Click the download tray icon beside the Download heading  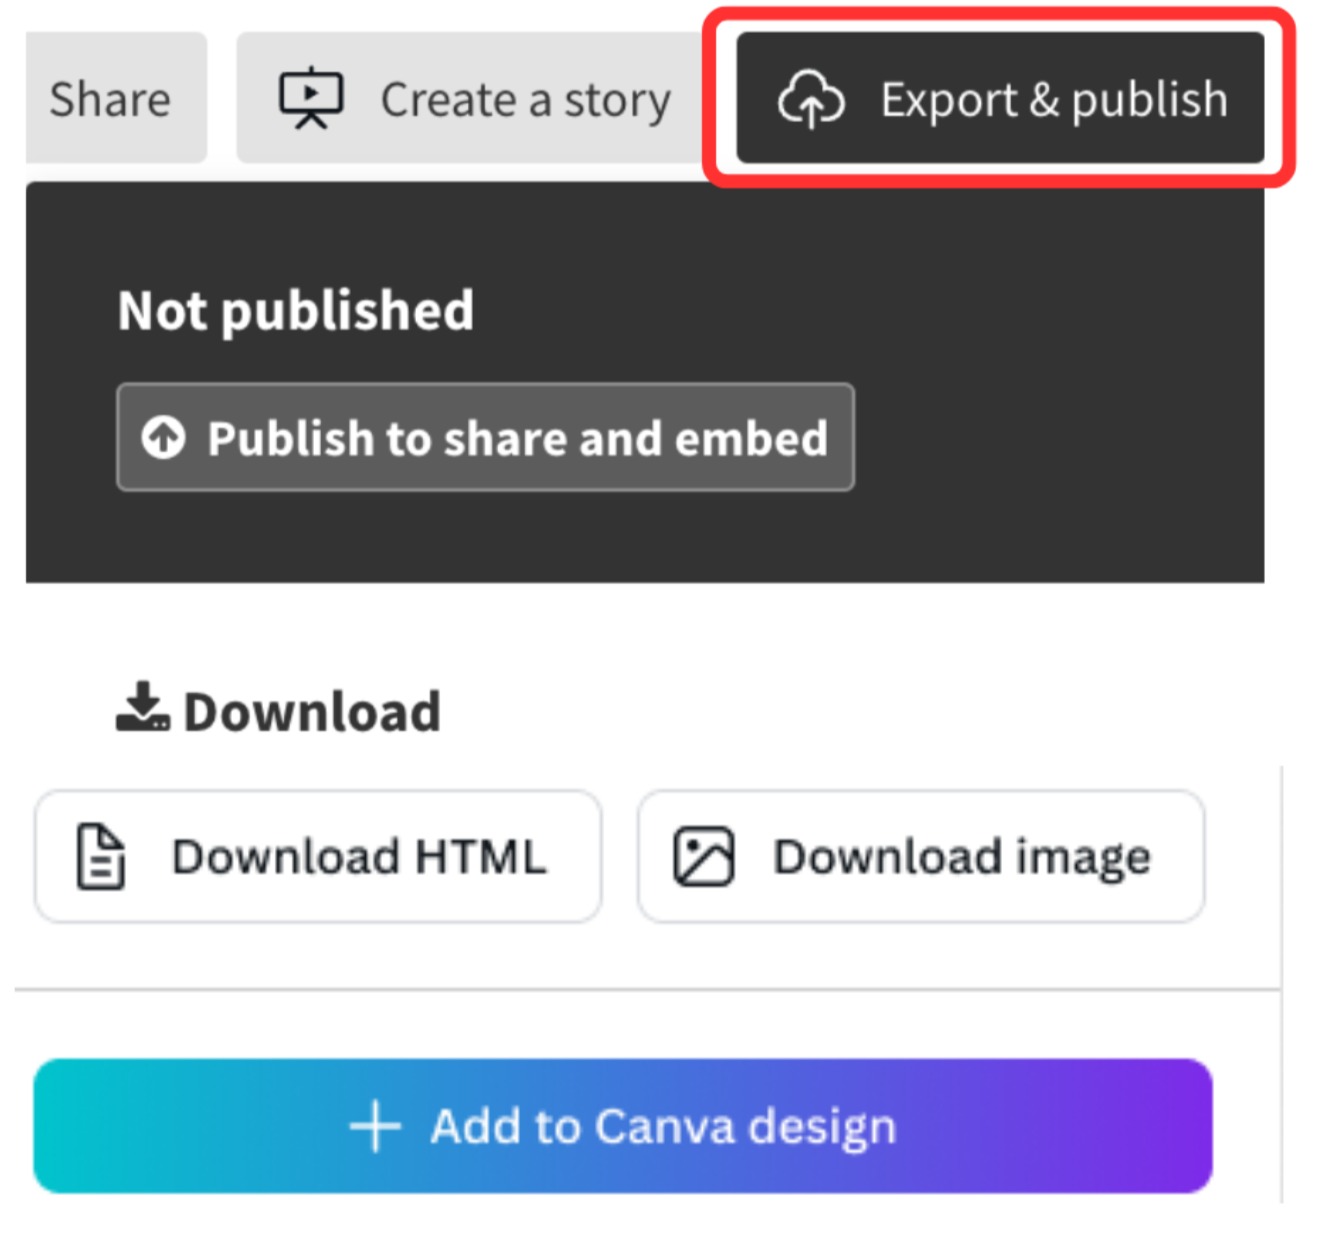[x=142, y=708]
